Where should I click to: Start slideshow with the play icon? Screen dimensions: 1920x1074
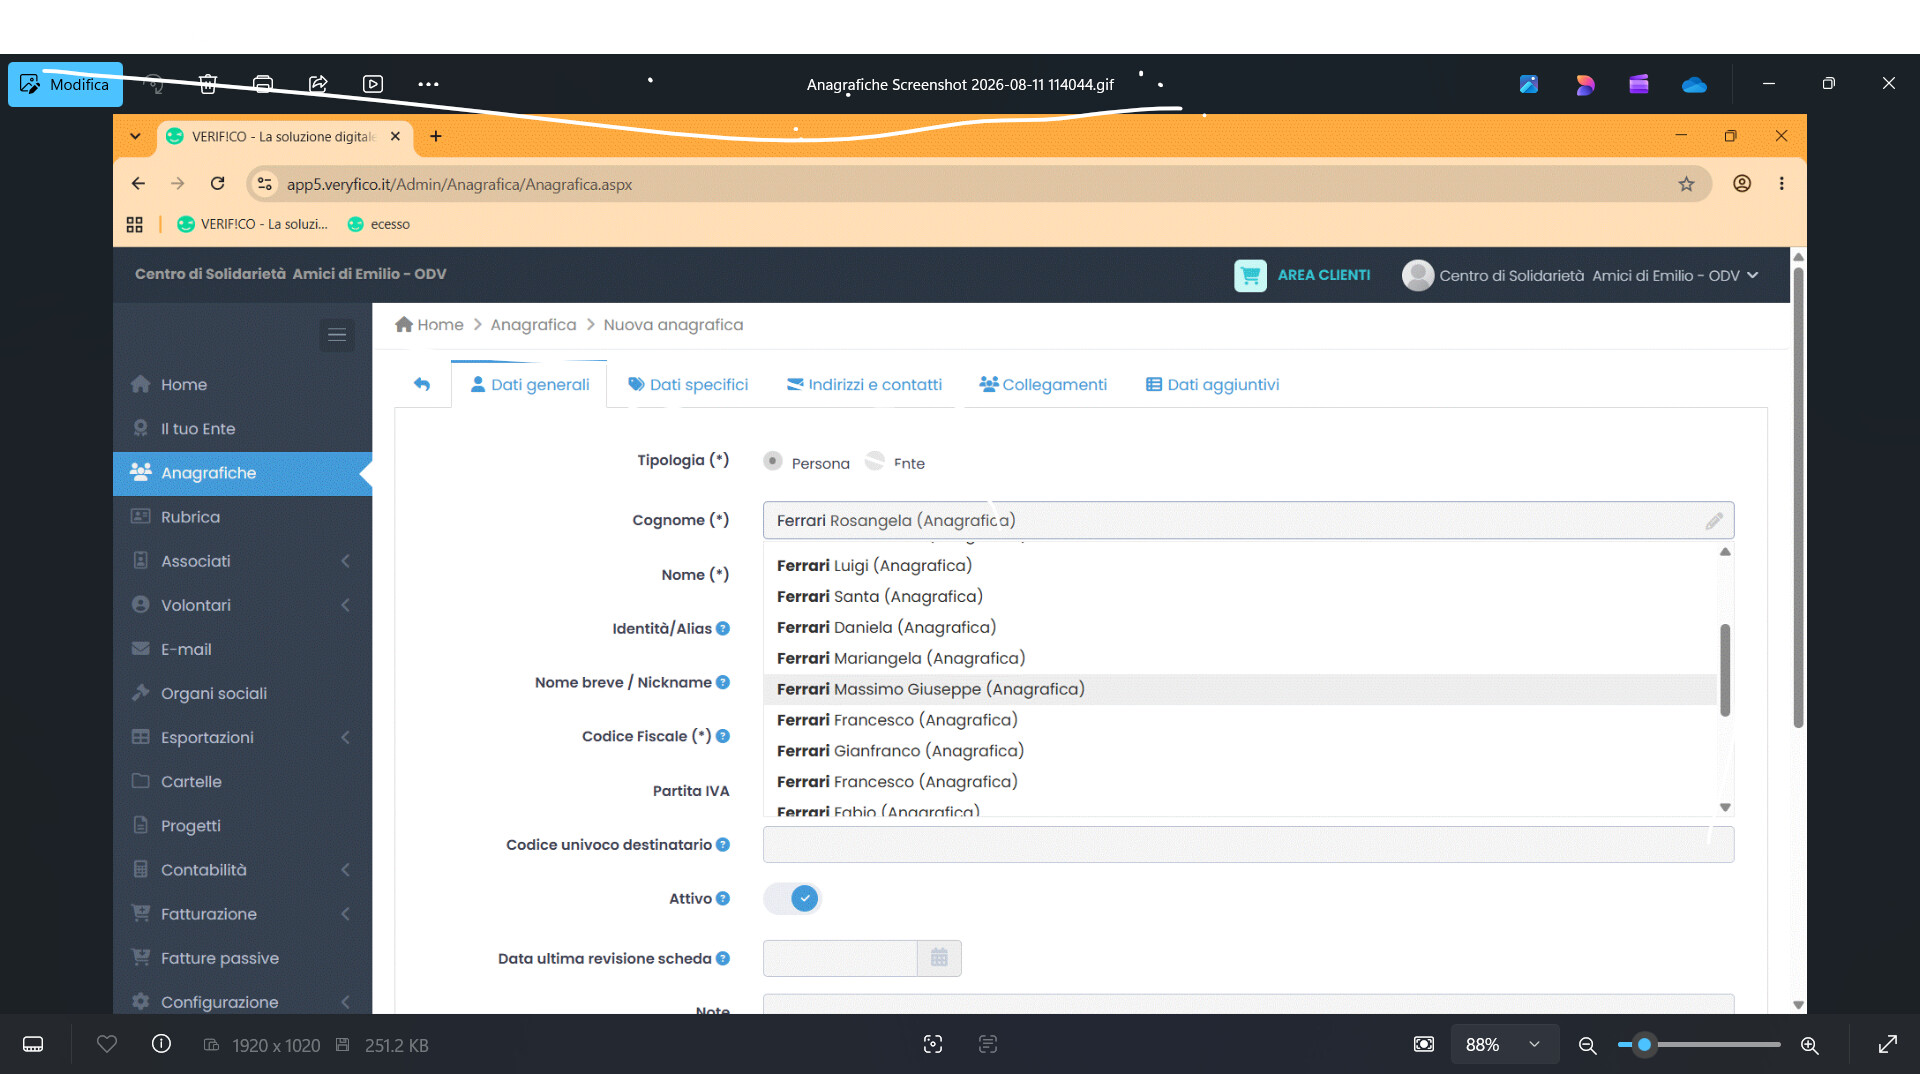[373, 84]
